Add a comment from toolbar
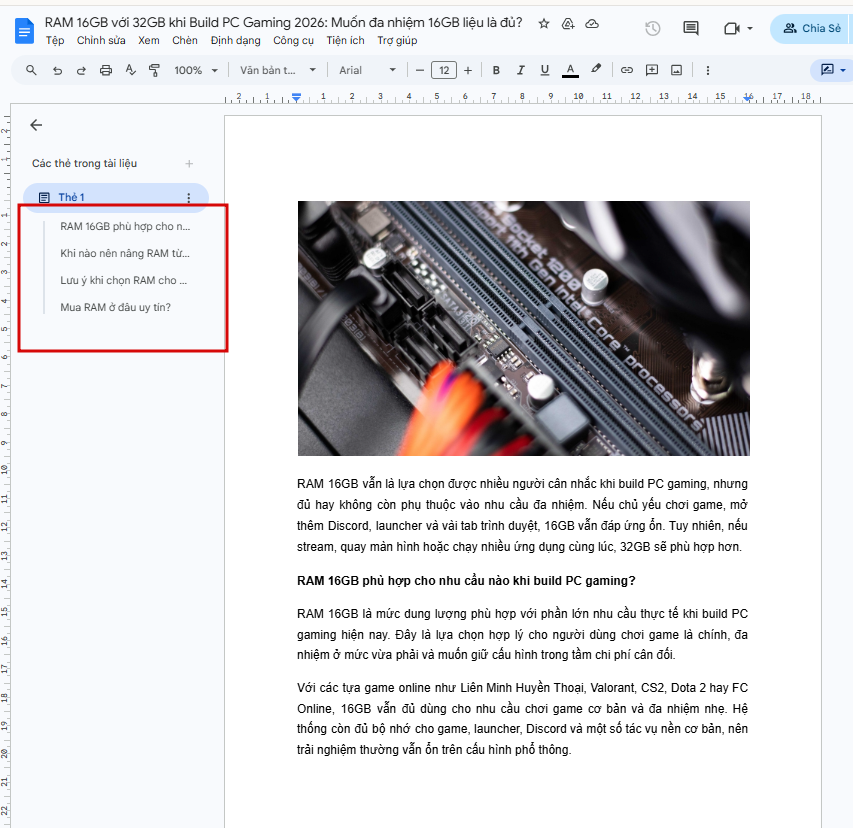The width and height of the screenshot is (853, 828). coord(652,70)
